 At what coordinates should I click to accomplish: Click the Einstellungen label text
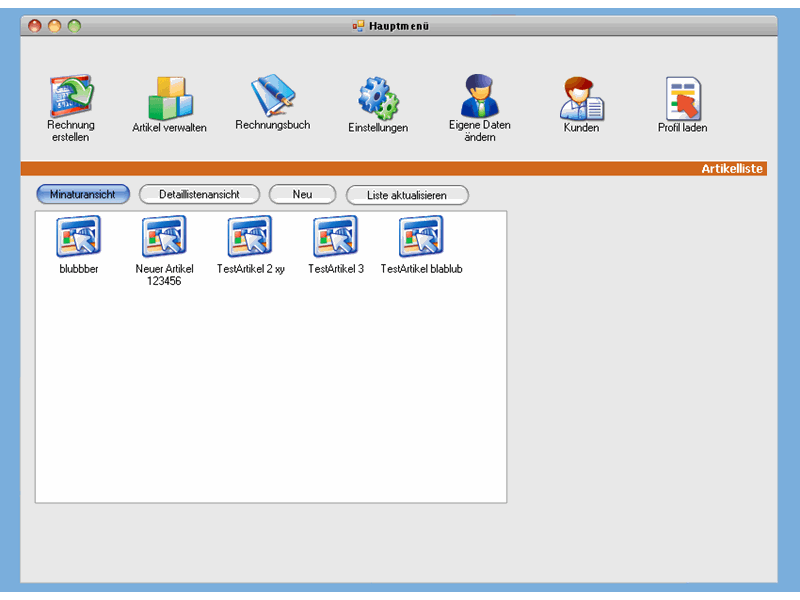378,128
